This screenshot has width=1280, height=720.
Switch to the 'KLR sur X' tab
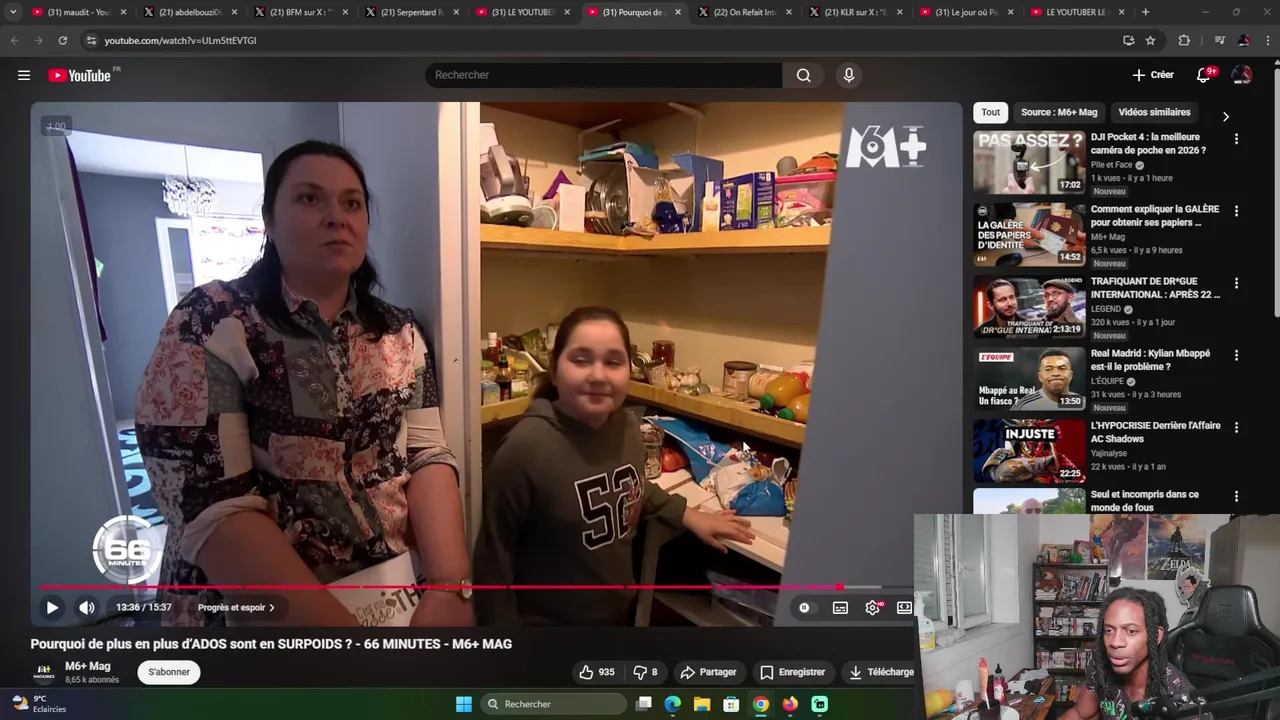[x=855, y=12]
